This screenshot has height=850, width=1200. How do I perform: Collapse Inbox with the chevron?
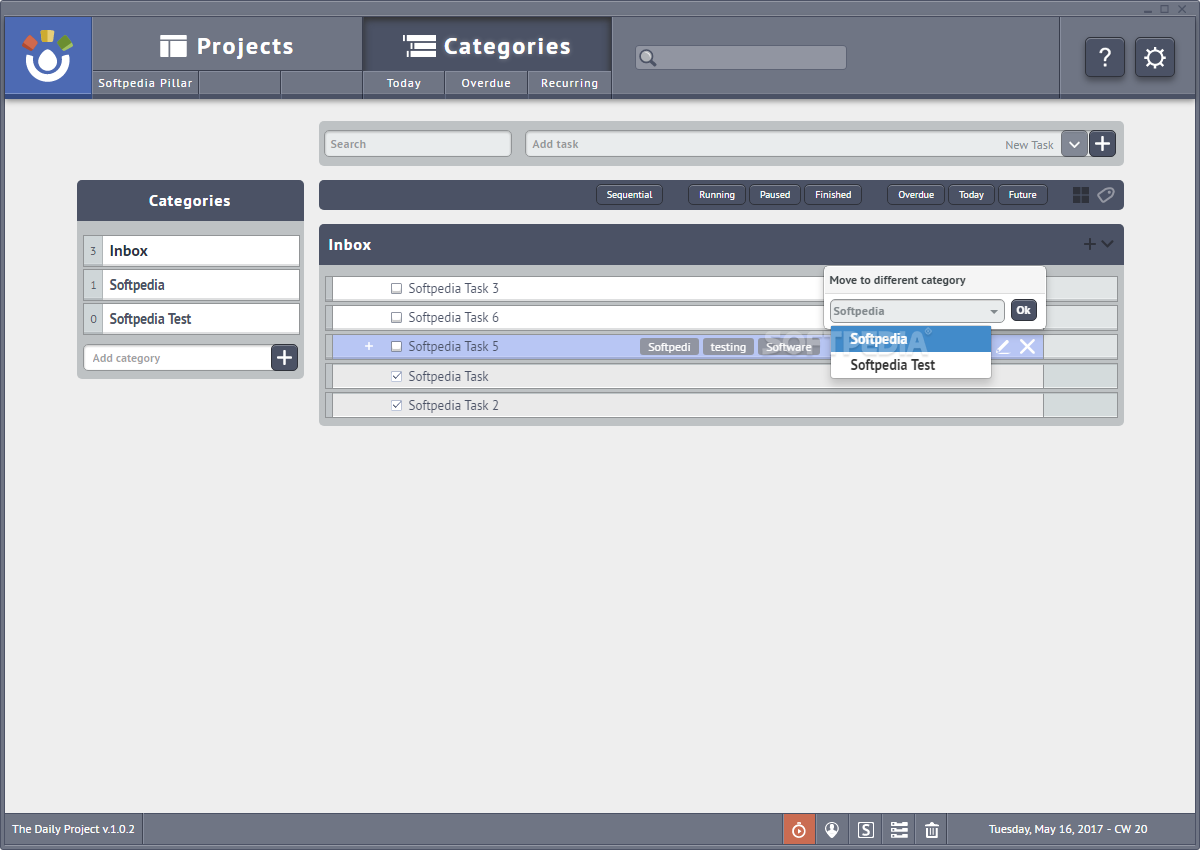1107,244
